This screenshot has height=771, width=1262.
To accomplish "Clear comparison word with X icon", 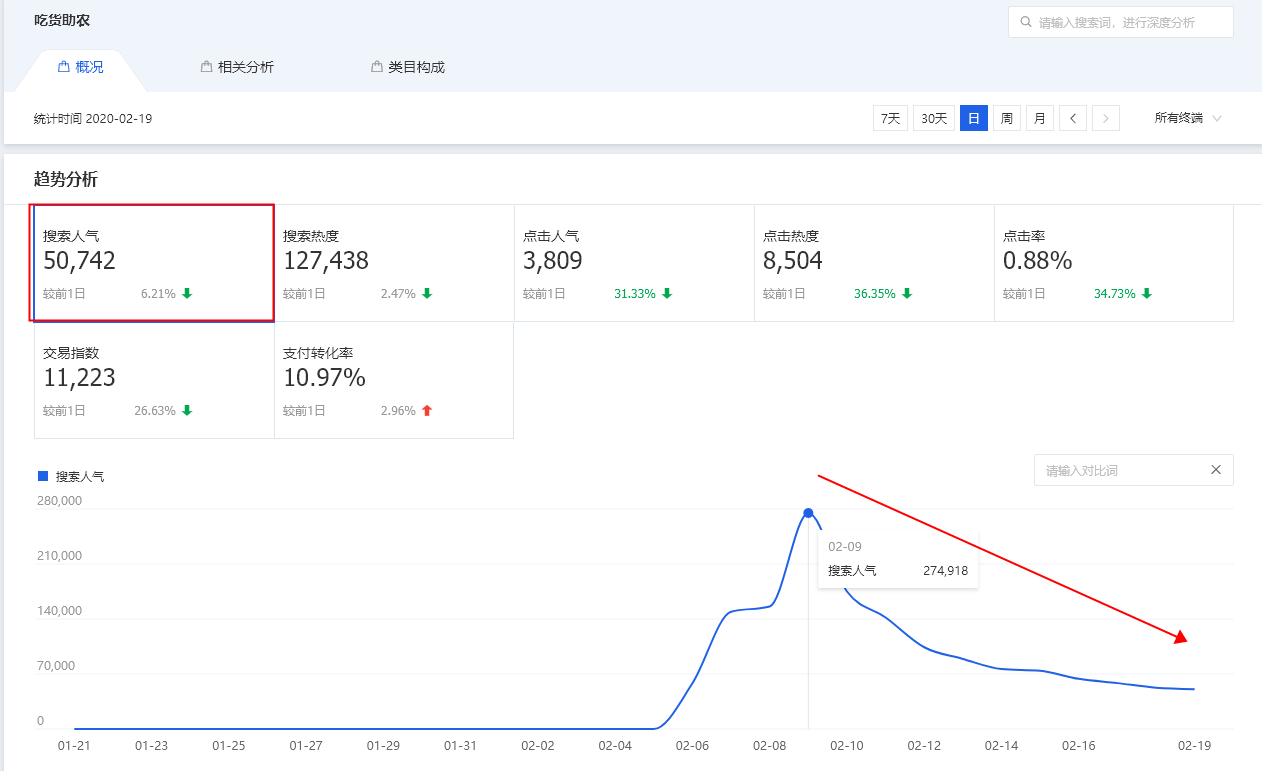I will 1216,470.
